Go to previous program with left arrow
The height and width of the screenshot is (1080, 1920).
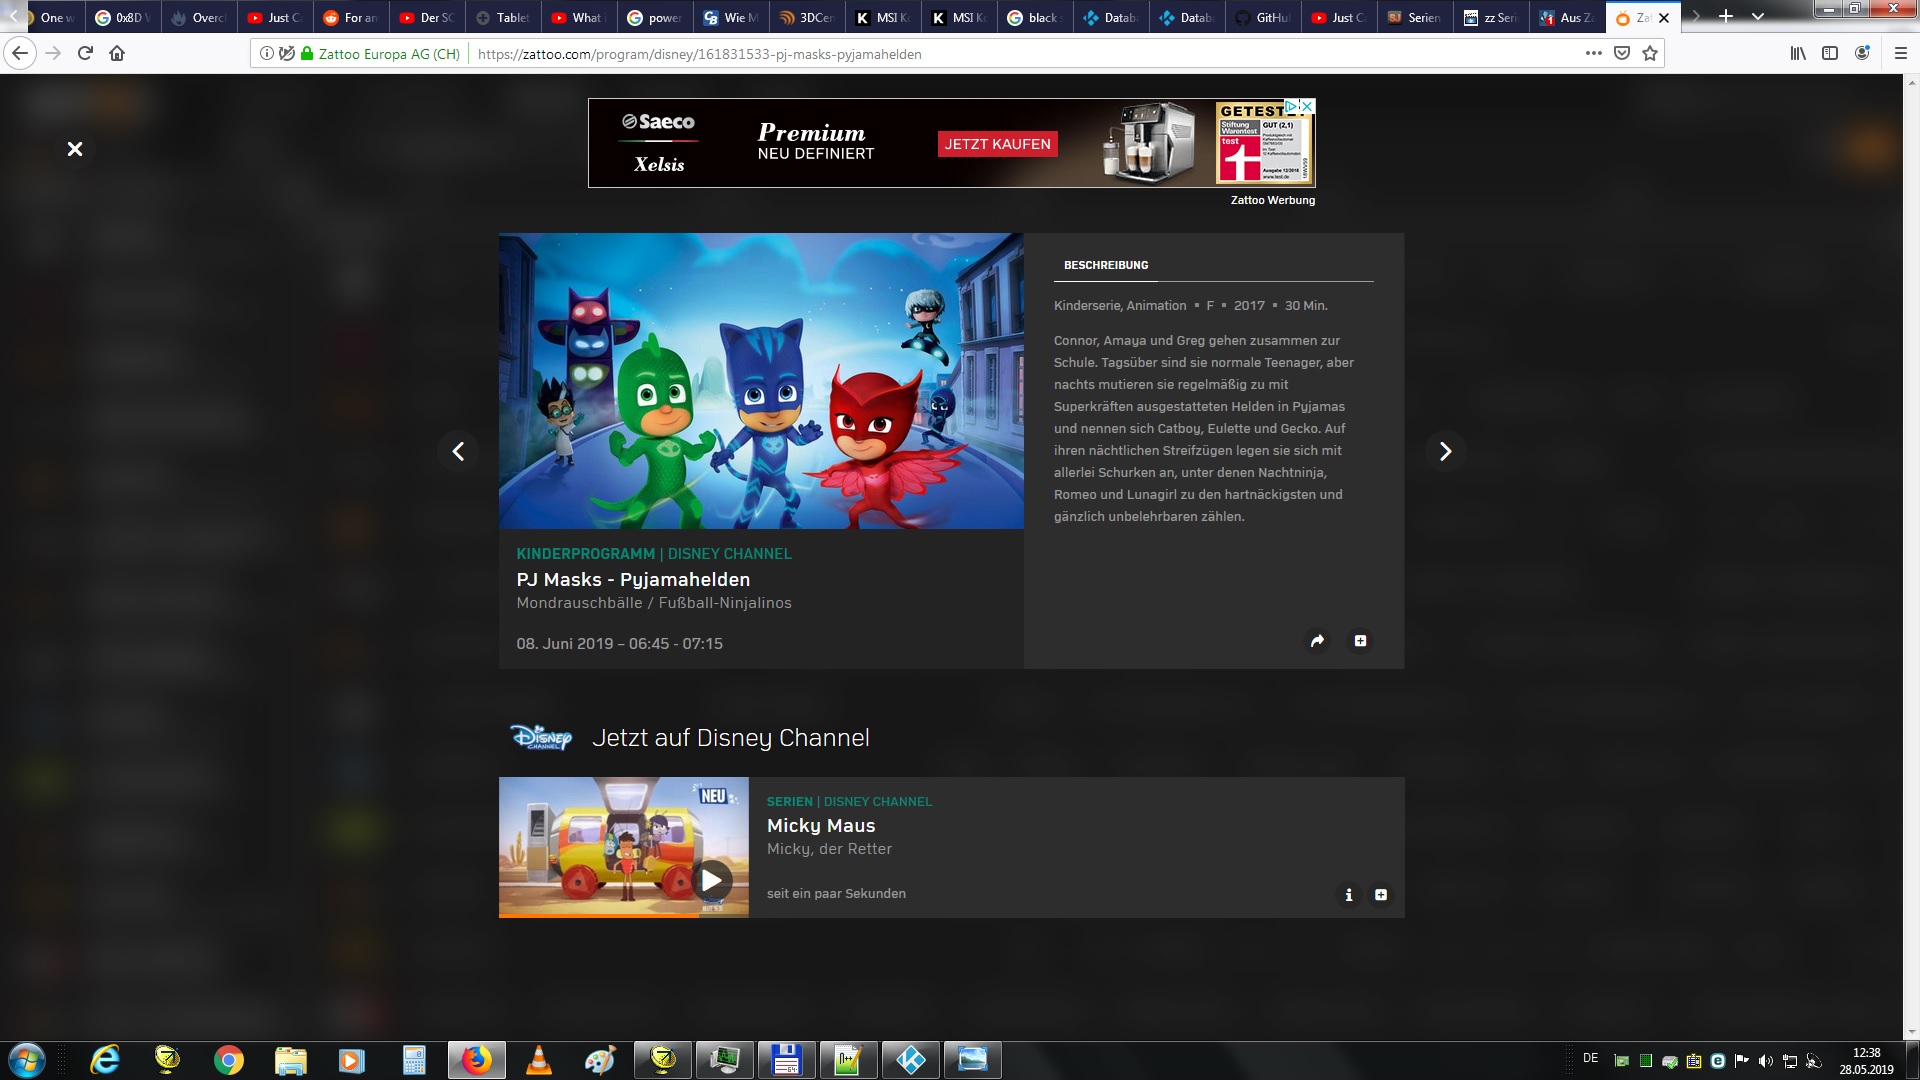click(458, 451)
